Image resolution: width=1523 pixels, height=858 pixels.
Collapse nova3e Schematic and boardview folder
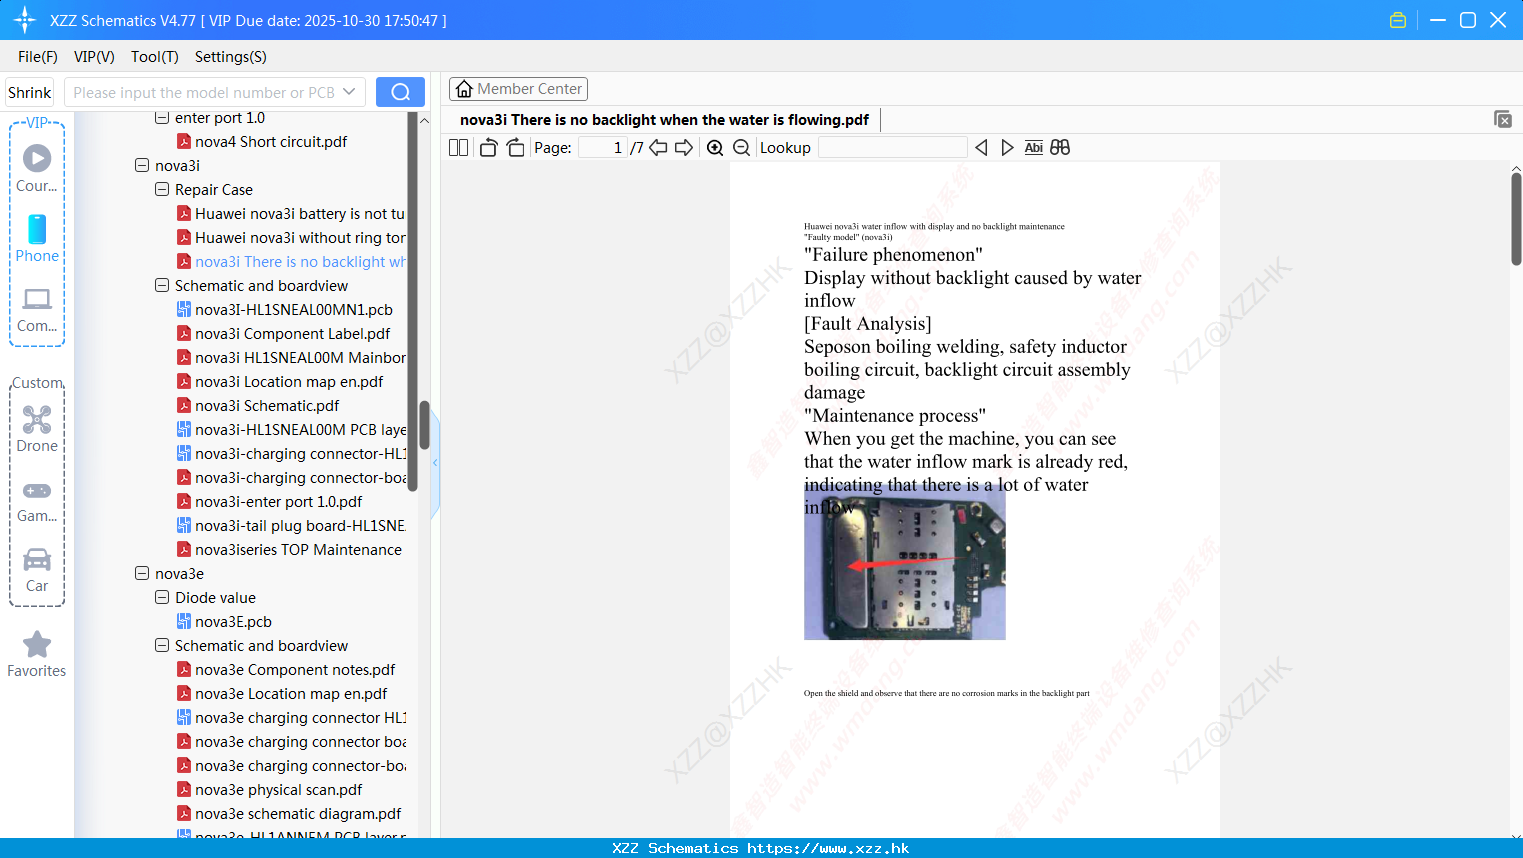(x=162, y=645)
